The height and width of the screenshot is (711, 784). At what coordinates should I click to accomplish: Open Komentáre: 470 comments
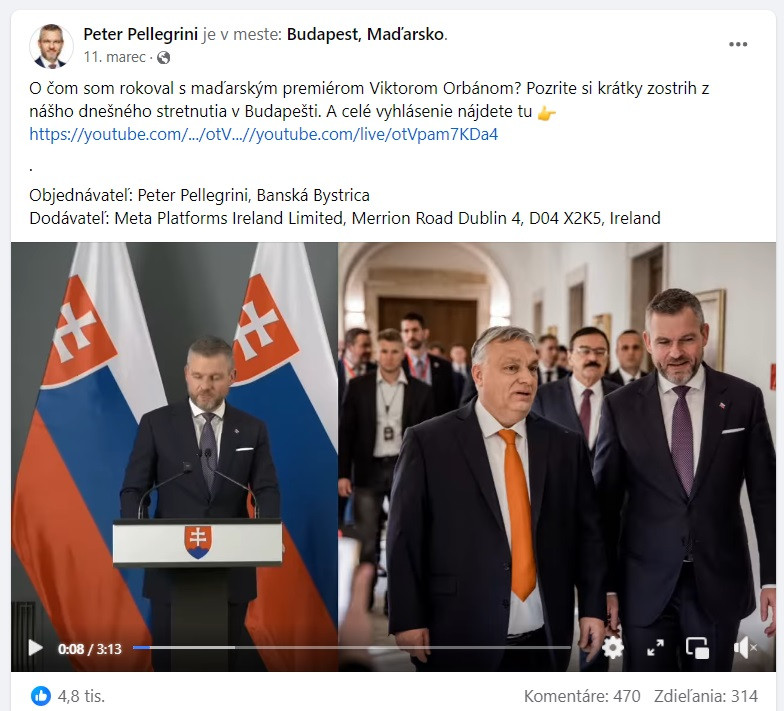click(582, 696)
